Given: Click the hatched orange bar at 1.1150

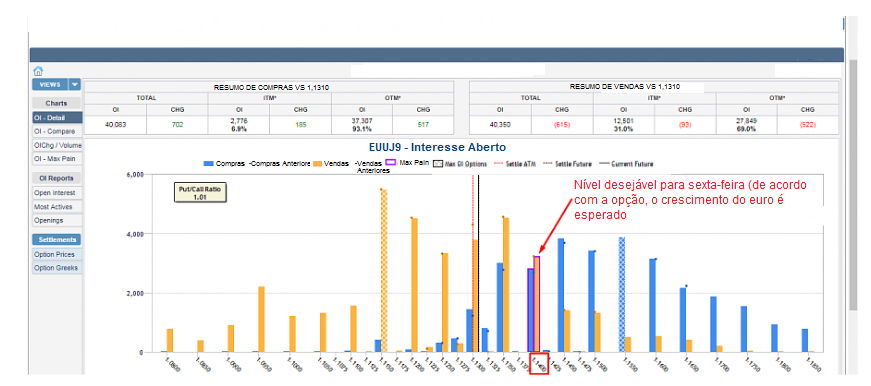Looking at the screenshot, I should coord(384,271).
